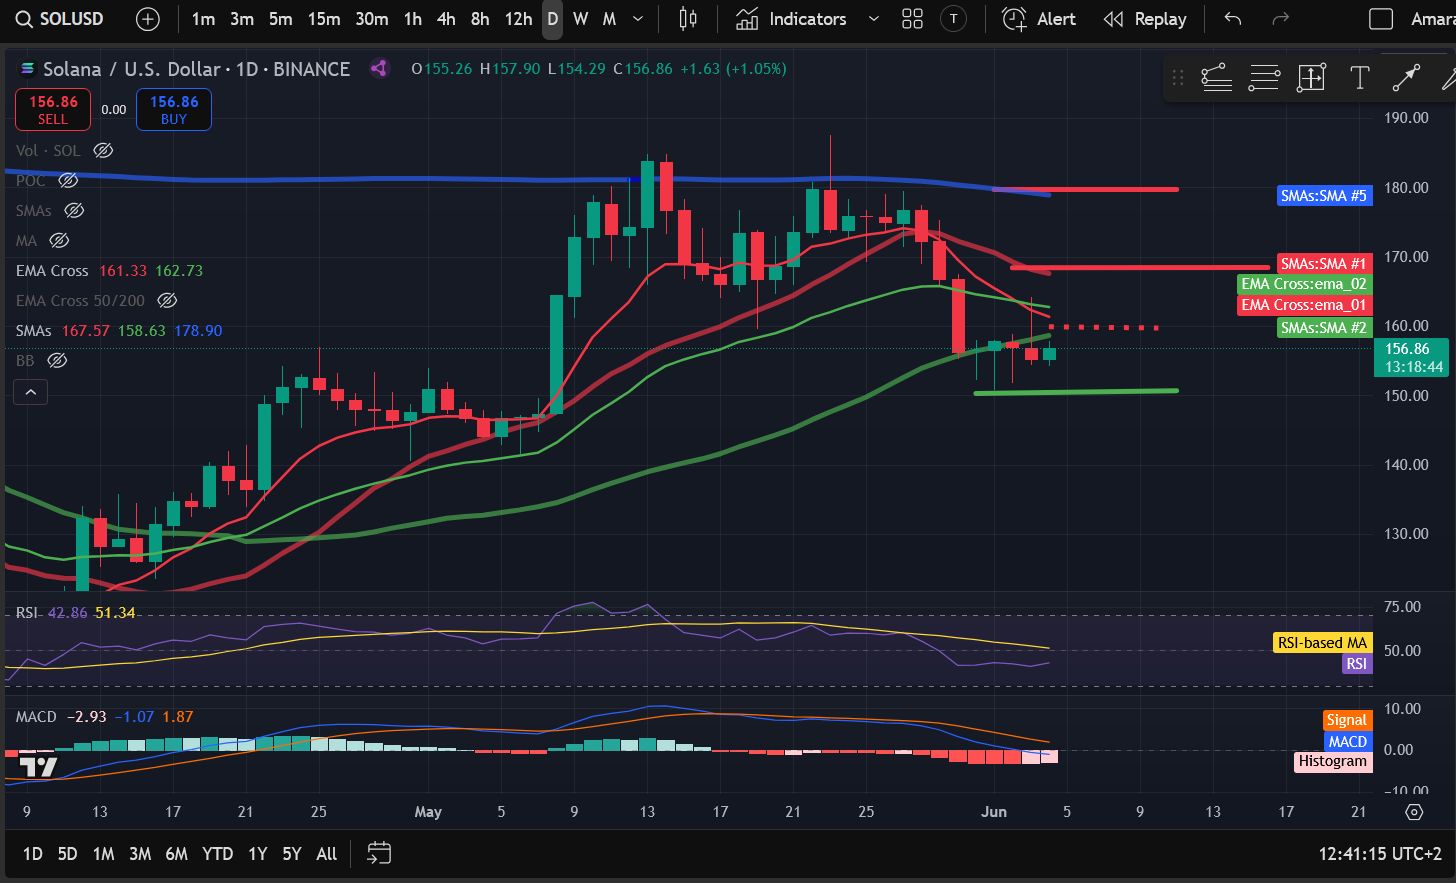Grab the drawing toolbar drag handle
The image size is (1456, 883).
coord(1178,78)
